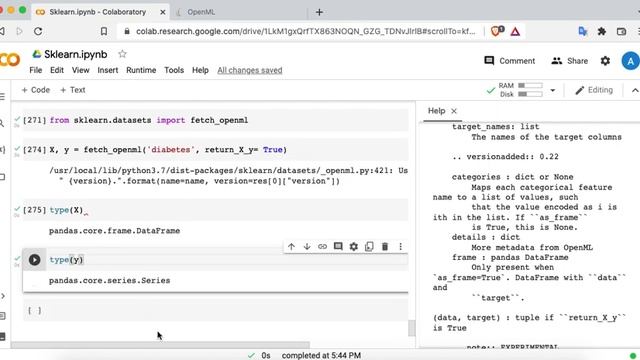This screenshot has width=640, height=360.
Task: Click the completed at 5:44 PM status
Action: pyautogui.click(x=321, y=356)
